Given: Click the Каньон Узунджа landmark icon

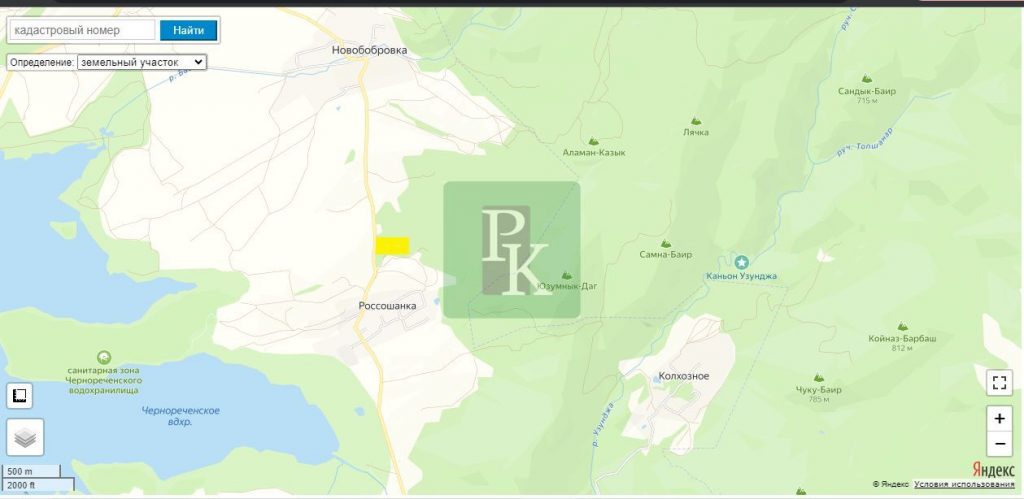Looking at the screenshot, I should (741, 261).
